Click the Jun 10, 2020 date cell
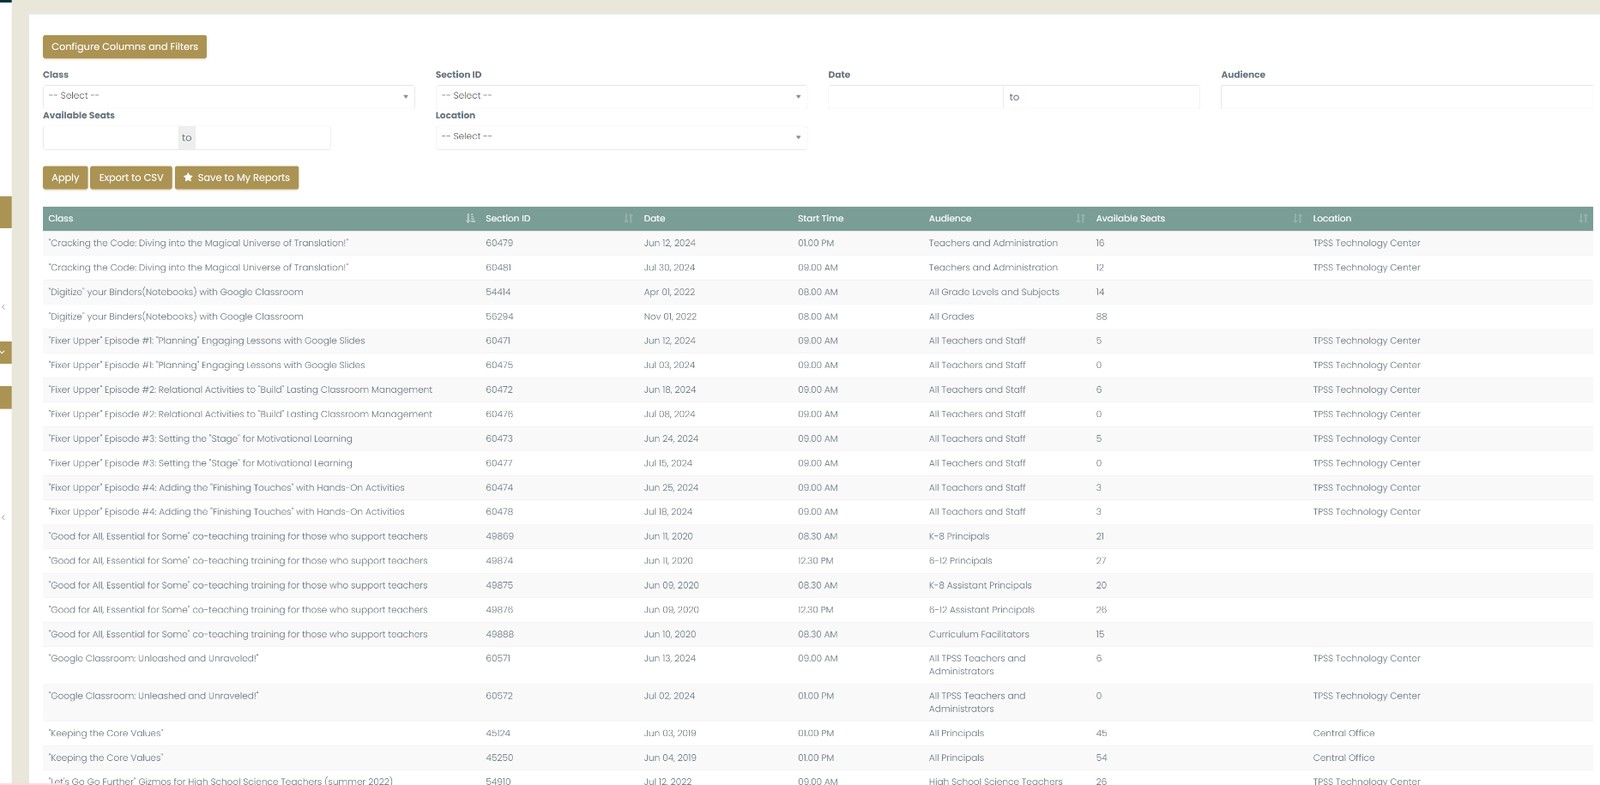 click(x=670, y=634)
